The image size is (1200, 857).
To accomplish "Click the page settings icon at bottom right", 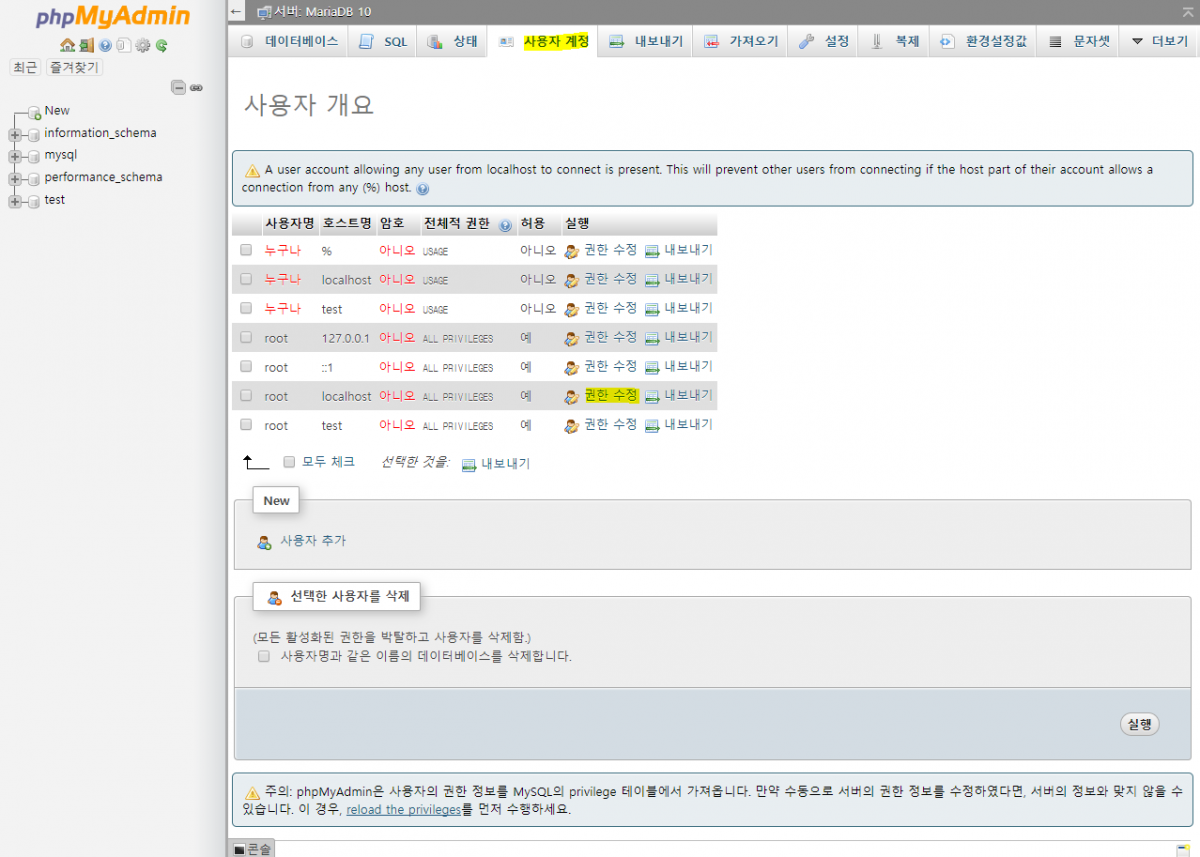I will [1182, 850].
